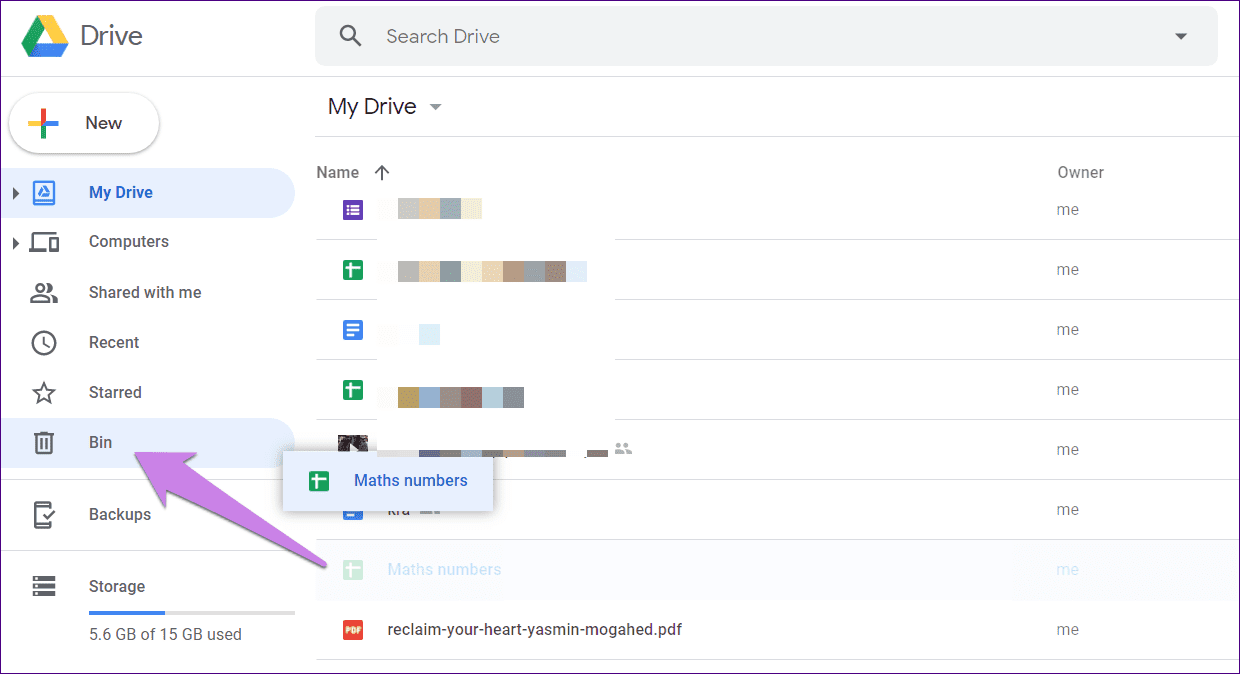This screenshot has width=1240, height=674.
Task: Open reclaim-your-heart-yasmin-mogahed.pdf
Action: click(535, 630)
